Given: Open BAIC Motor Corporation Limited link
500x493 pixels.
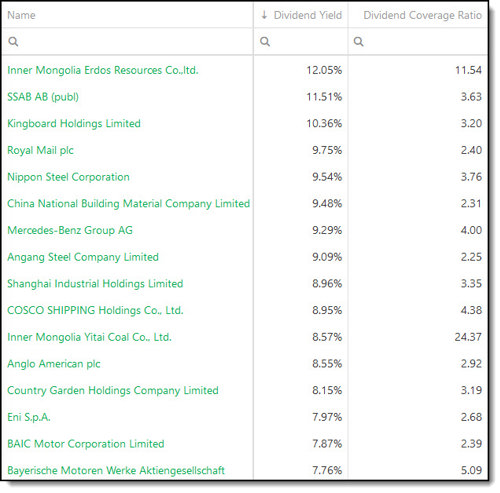Looking at the screenshot, I should tap(86, 444).
